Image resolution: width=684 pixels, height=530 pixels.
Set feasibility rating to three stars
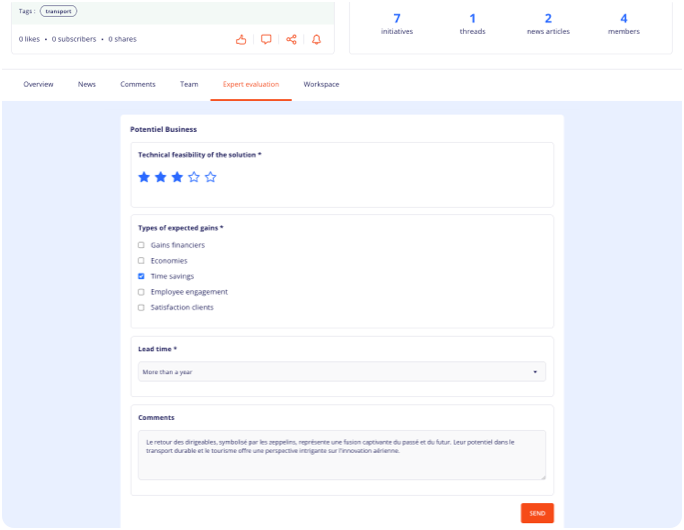[177, 177]
